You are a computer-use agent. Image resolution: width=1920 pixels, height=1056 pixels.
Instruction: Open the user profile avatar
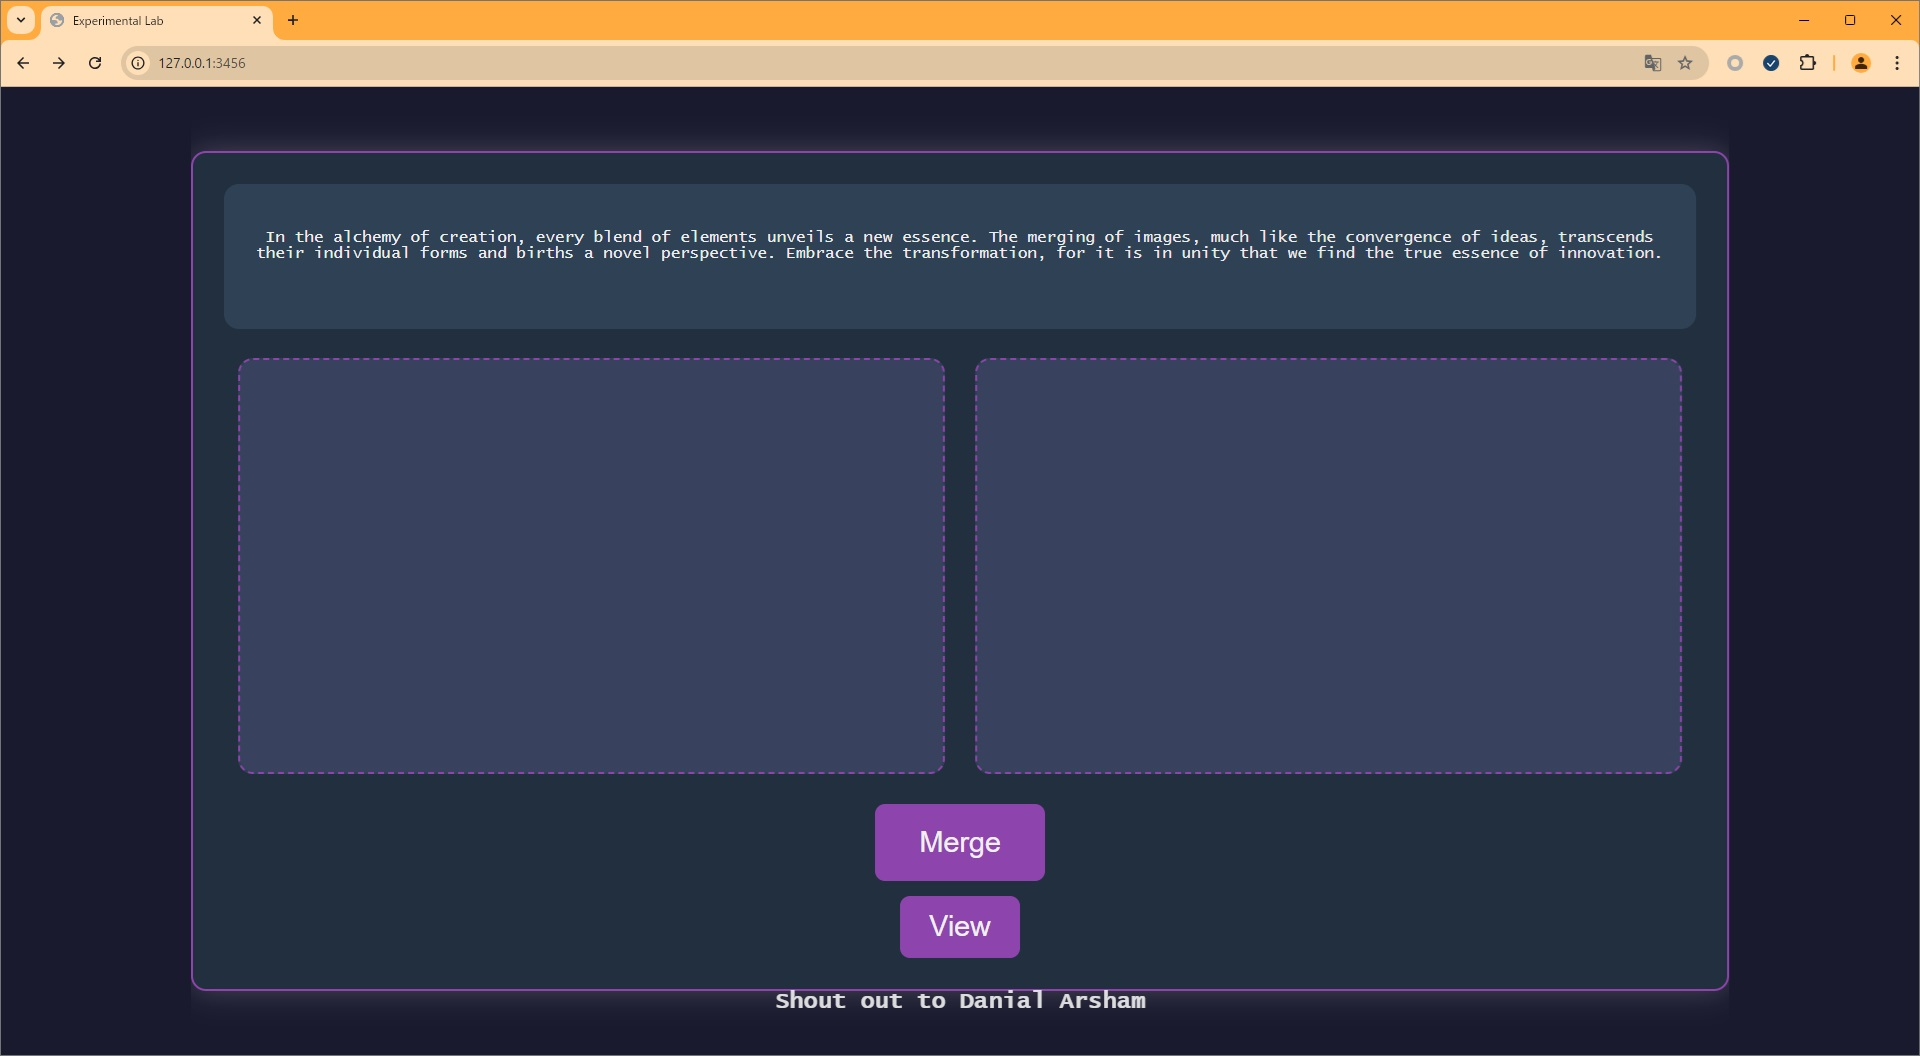pyautogui.click(x=1860, y=63)
